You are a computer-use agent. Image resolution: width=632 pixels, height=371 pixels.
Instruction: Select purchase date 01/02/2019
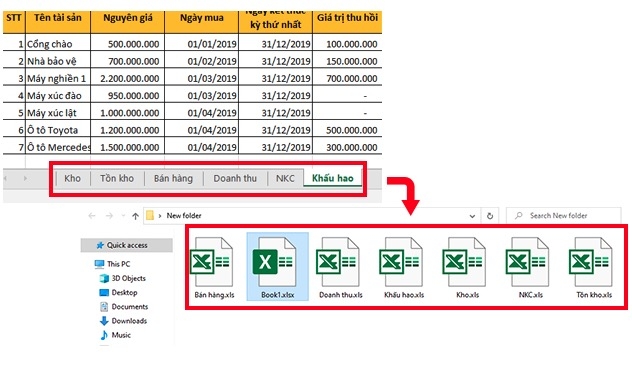(202, 61)
